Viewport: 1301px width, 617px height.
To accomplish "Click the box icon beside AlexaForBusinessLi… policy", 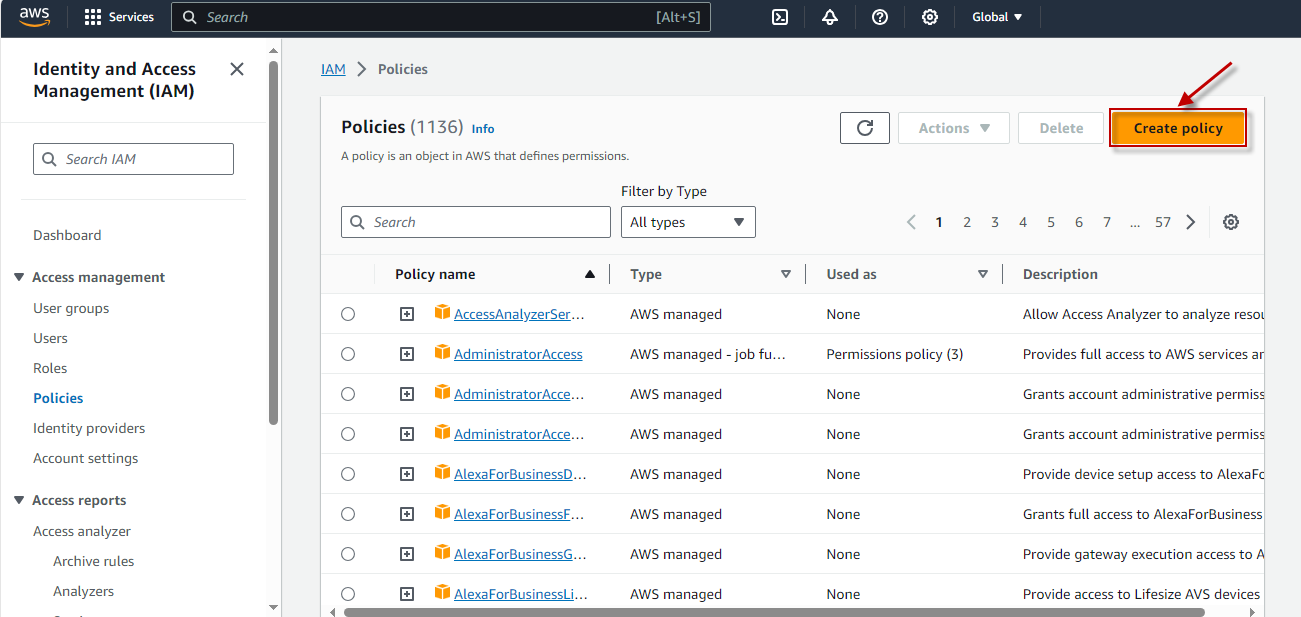I will point(443,593).
